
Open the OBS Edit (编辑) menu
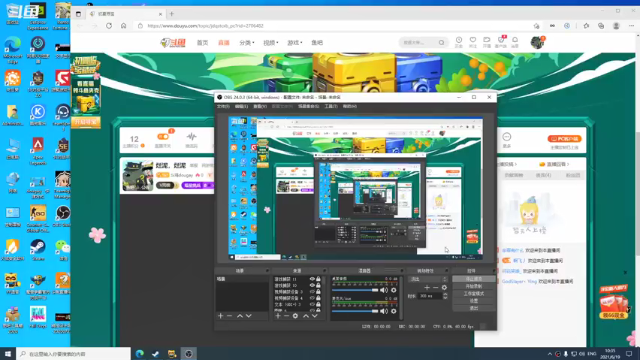click(241, 107)
